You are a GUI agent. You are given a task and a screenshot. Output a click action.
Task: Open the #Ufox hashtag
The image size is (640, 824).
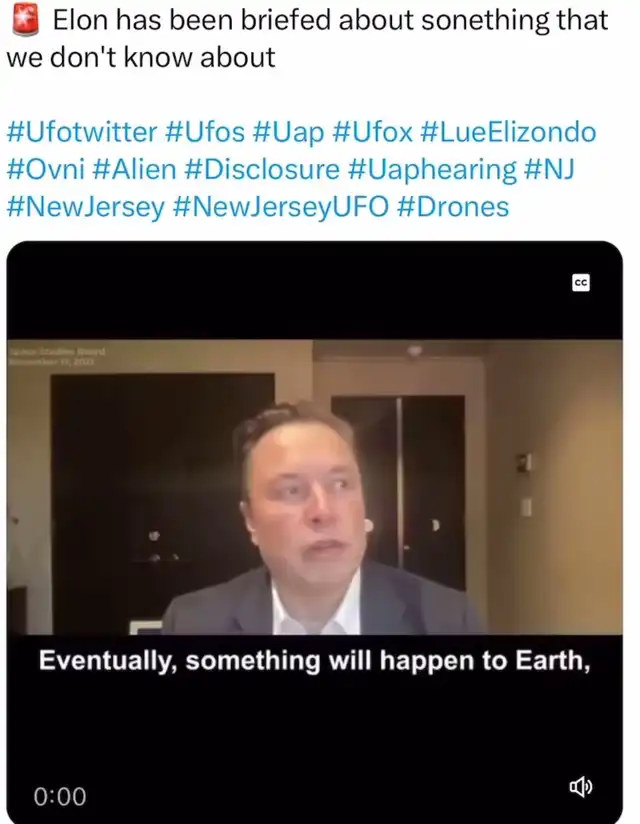pyautogui.click(x=373, y=132)
